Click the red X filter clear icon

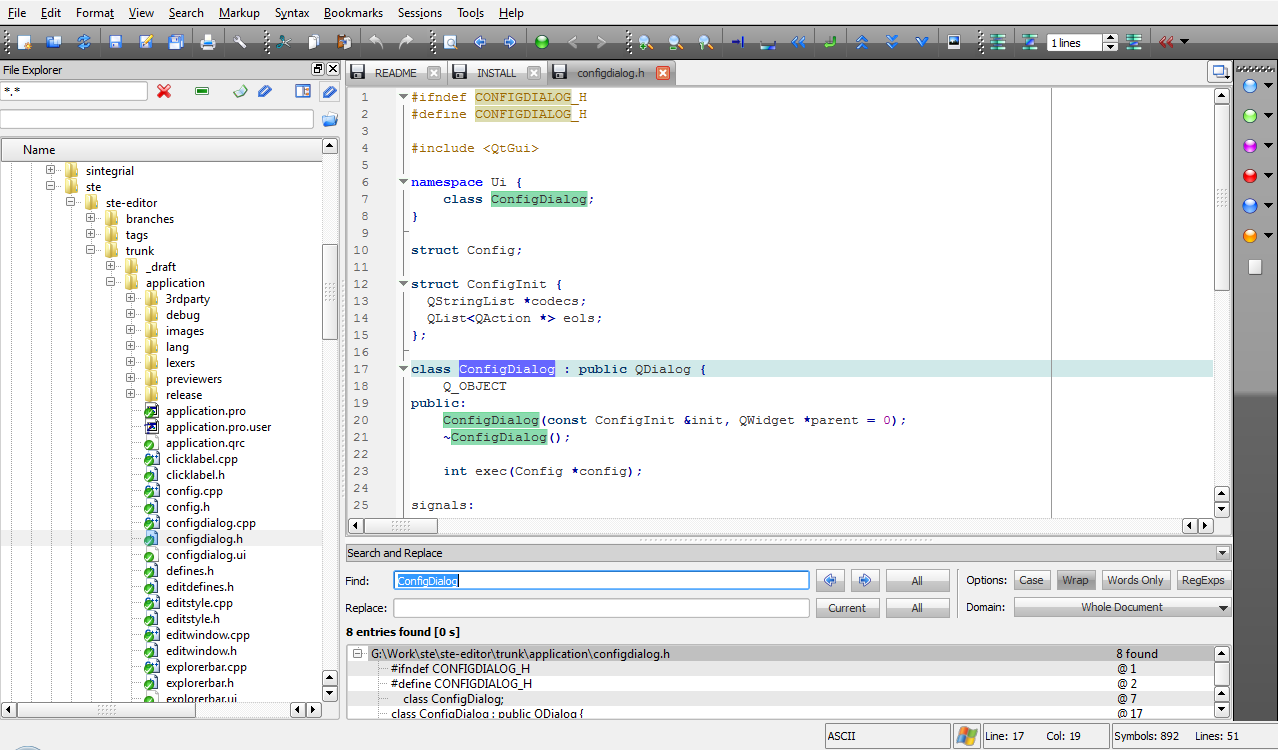pos(164,91)
